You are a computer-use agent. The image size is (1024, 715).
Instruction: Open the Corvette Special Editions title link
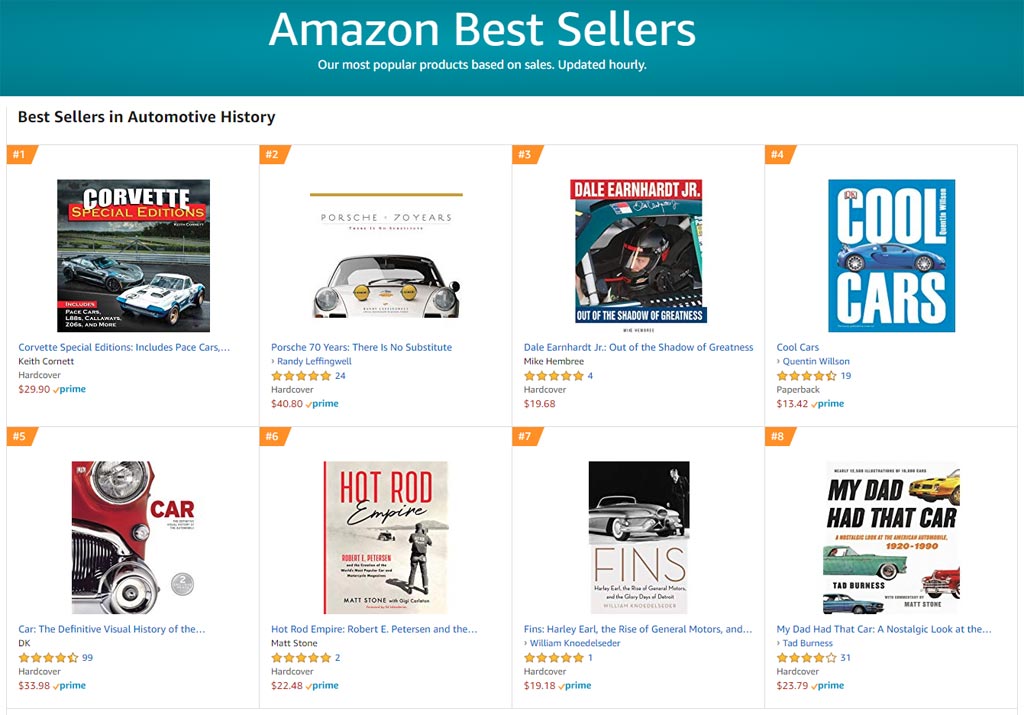124,347
